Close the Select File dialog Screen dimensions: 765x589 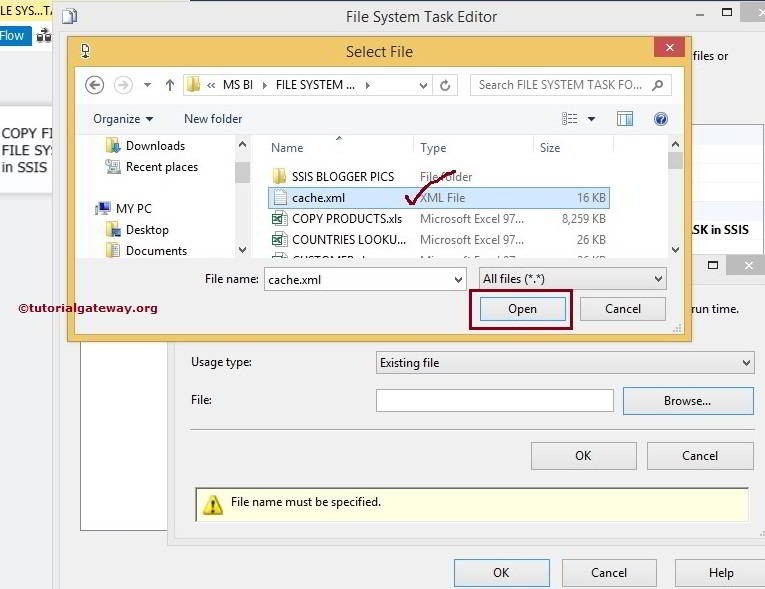669,47
